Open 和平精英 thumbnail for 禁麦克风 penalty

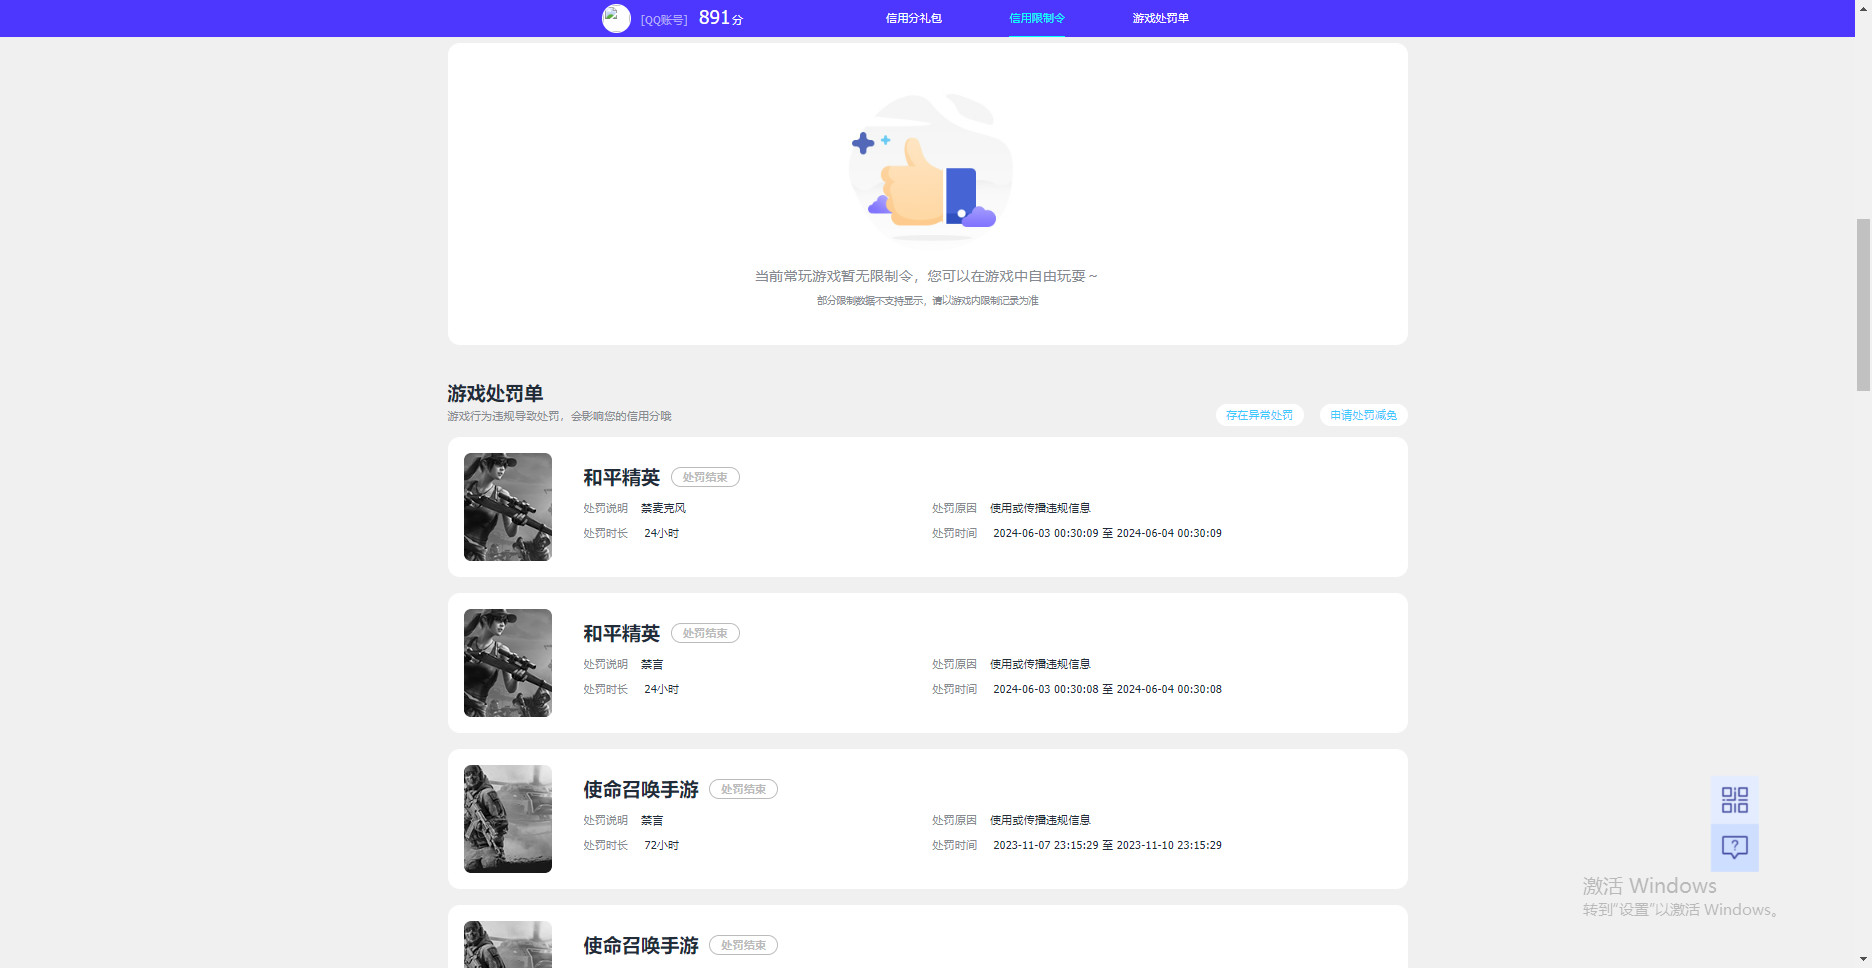(x=508, y=507)
